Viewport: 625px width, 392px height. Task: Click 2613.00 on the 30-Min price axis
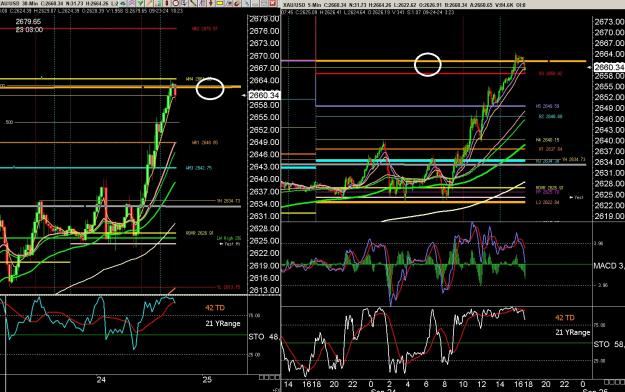(x=264, y=290)
